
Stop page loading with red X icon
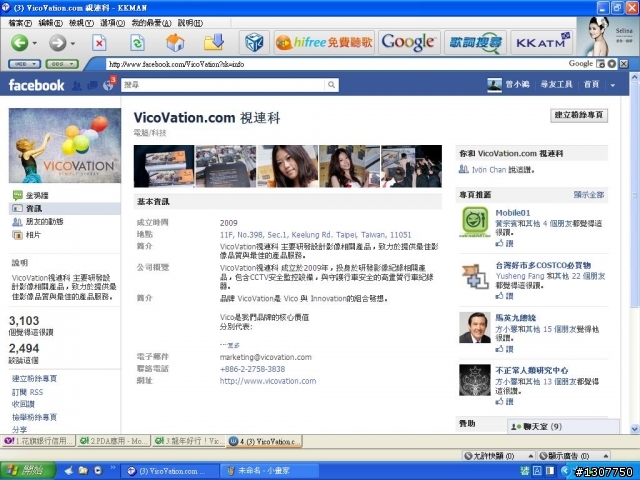[x=99, y=43]
